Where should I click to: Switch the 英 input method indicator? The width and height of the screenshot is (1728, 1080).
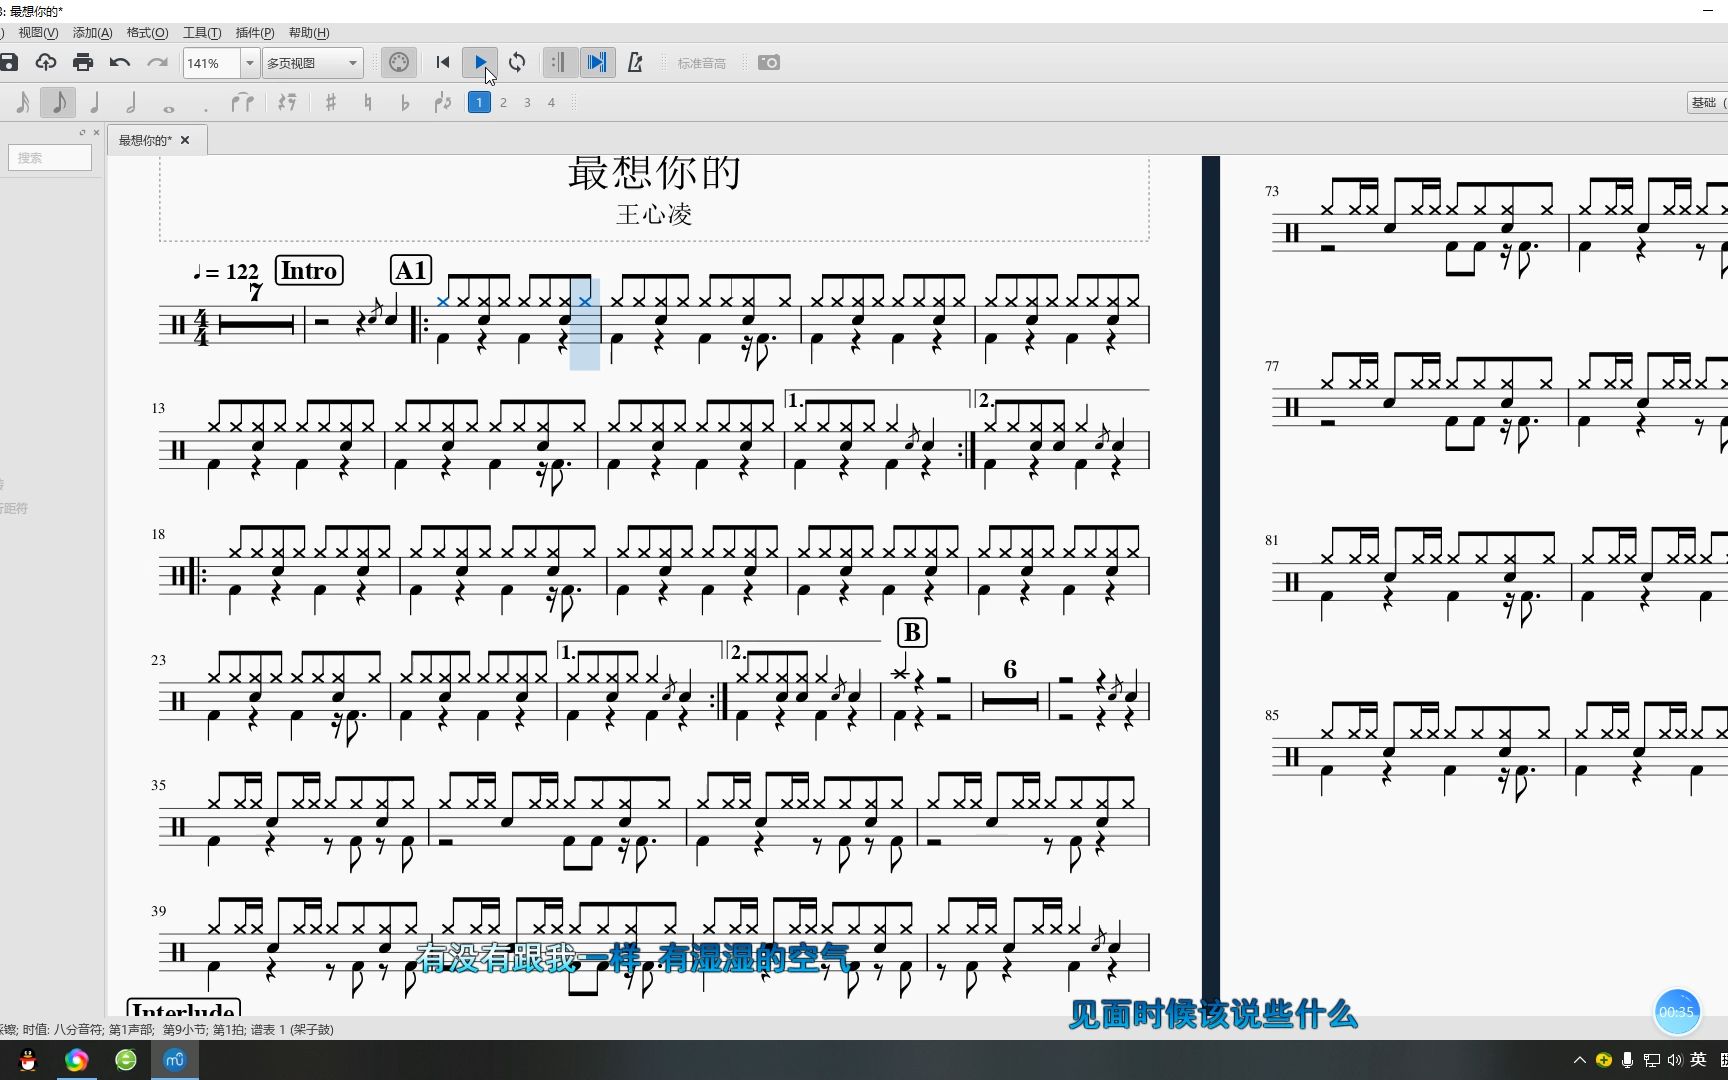1698,1060
